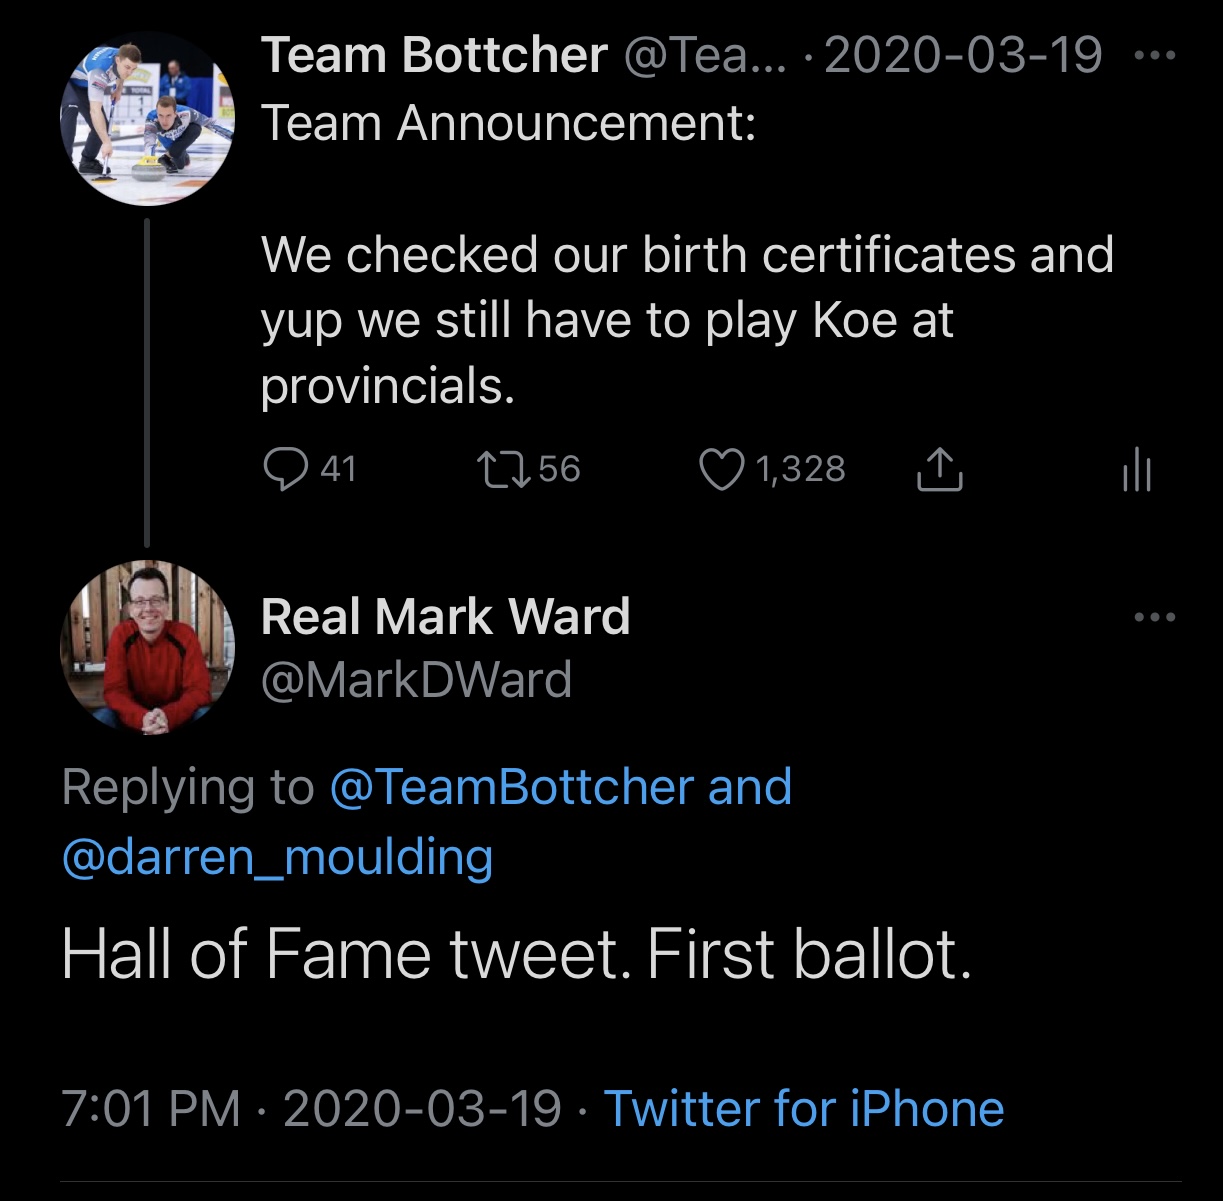Tap the 1,328 likes count

click(800, 469)
